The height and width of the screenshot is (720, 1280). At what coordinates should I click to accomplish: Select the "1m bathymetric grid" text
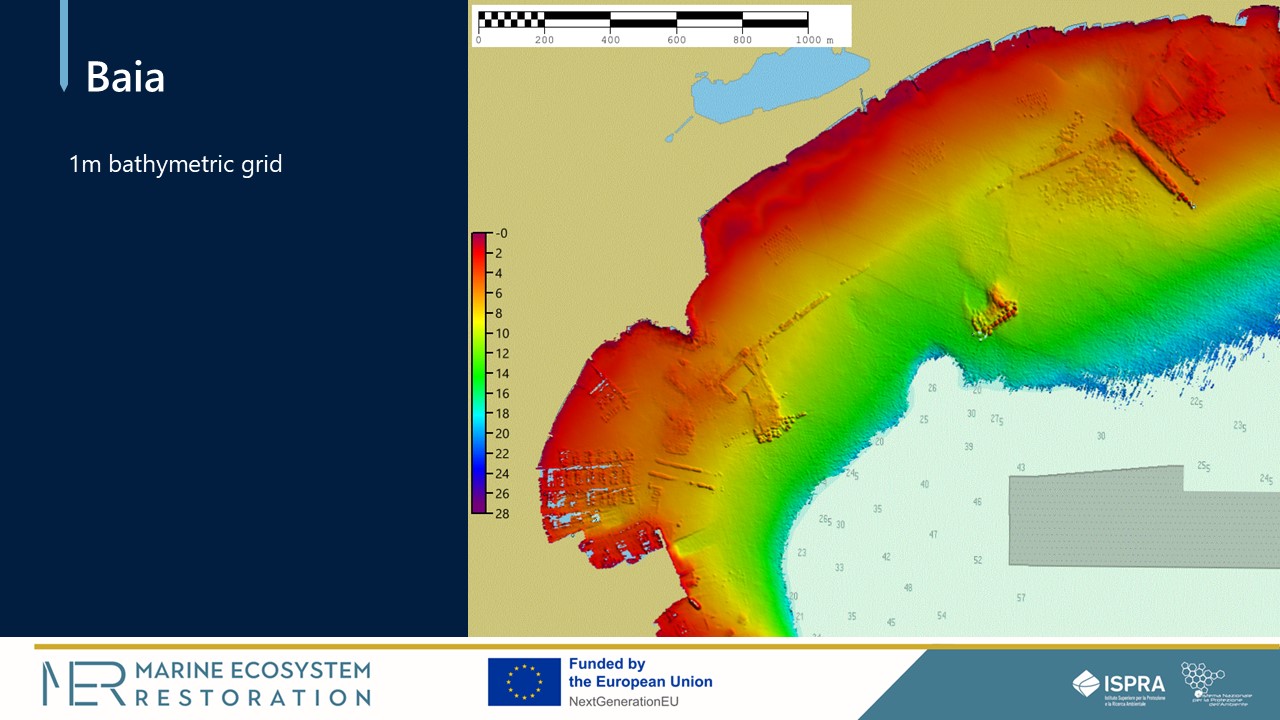point(175,164)
